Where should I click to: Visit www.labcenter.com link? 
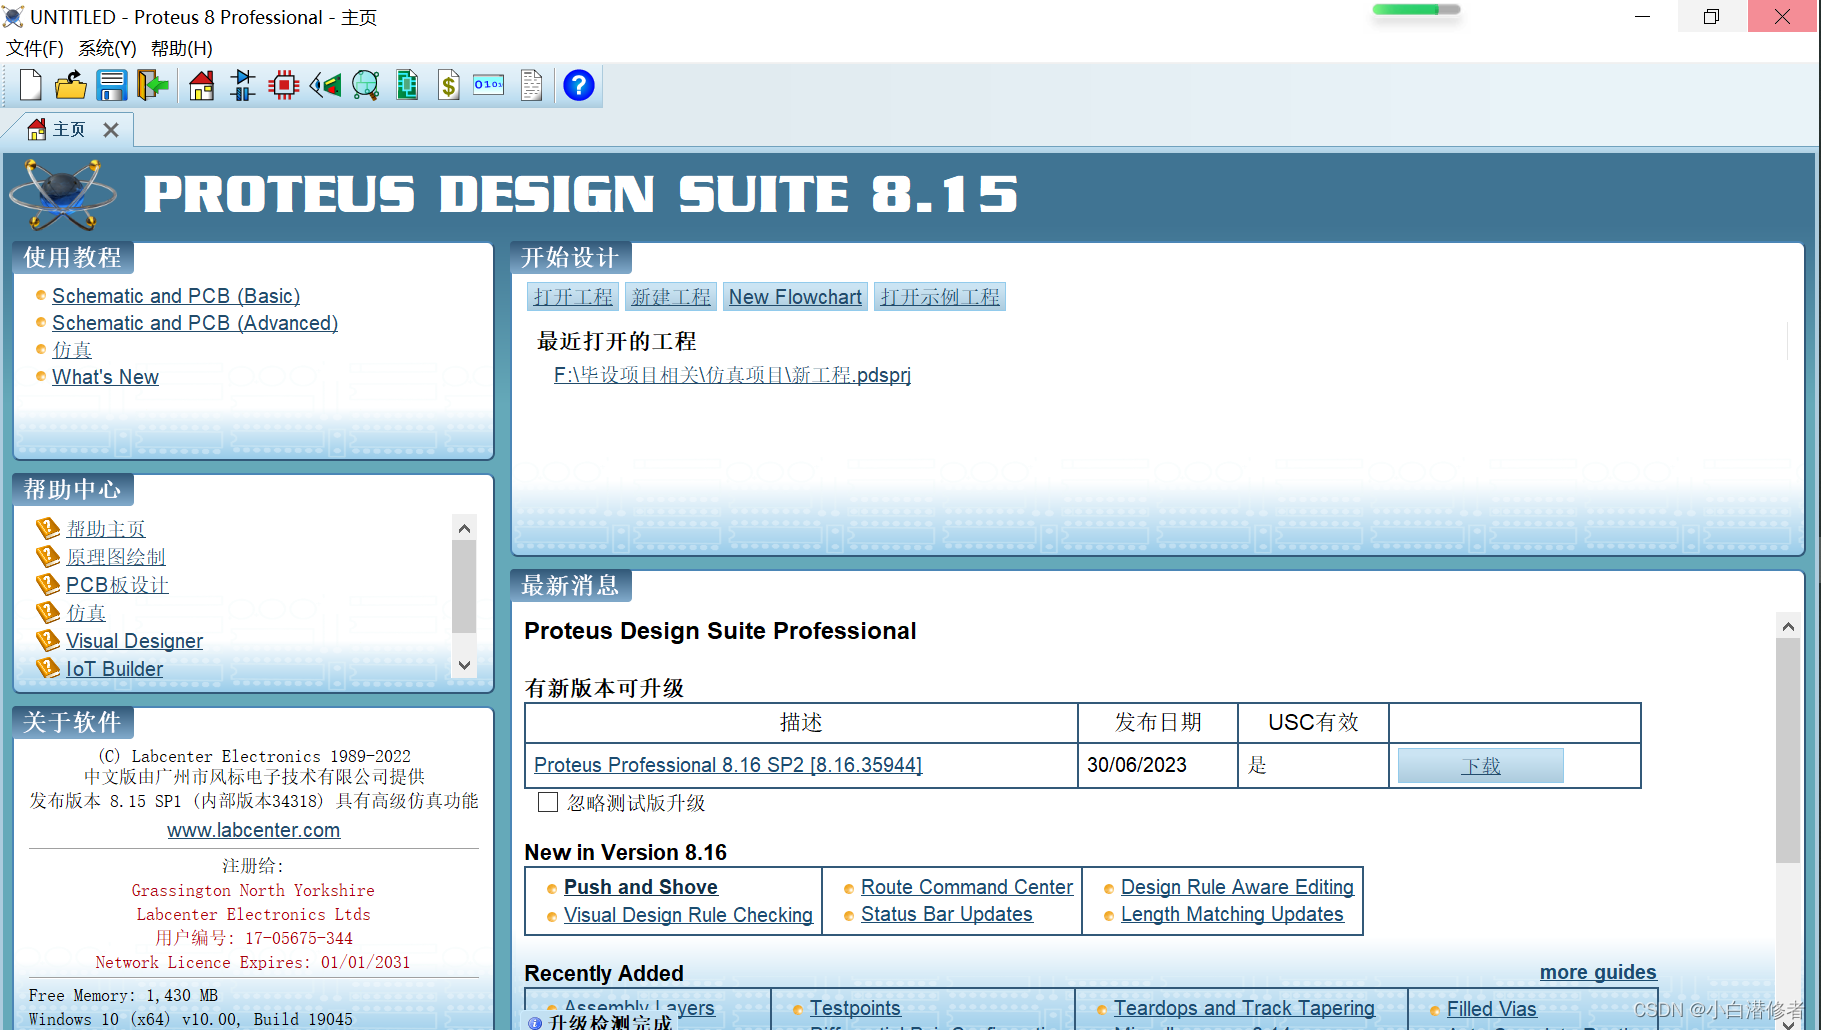pos(253,830)
